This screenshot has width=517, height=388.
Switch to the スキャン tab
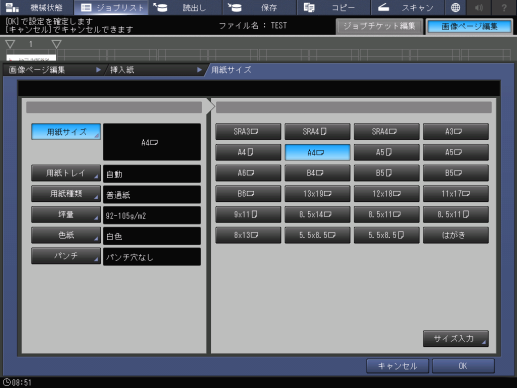tap(408, 7)
